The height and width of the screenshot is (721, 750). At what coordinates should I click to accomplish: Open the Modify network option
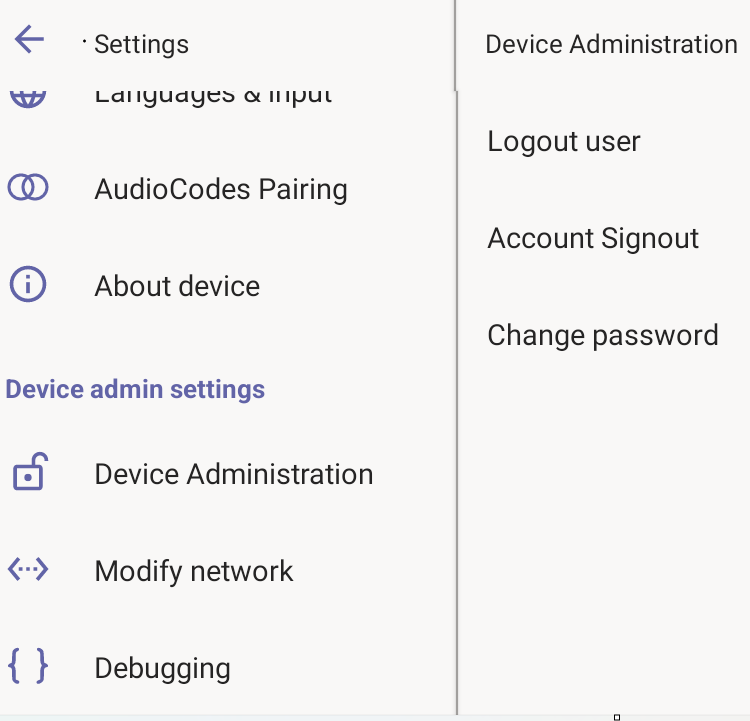pyautogui.click(x=228, y=571)
